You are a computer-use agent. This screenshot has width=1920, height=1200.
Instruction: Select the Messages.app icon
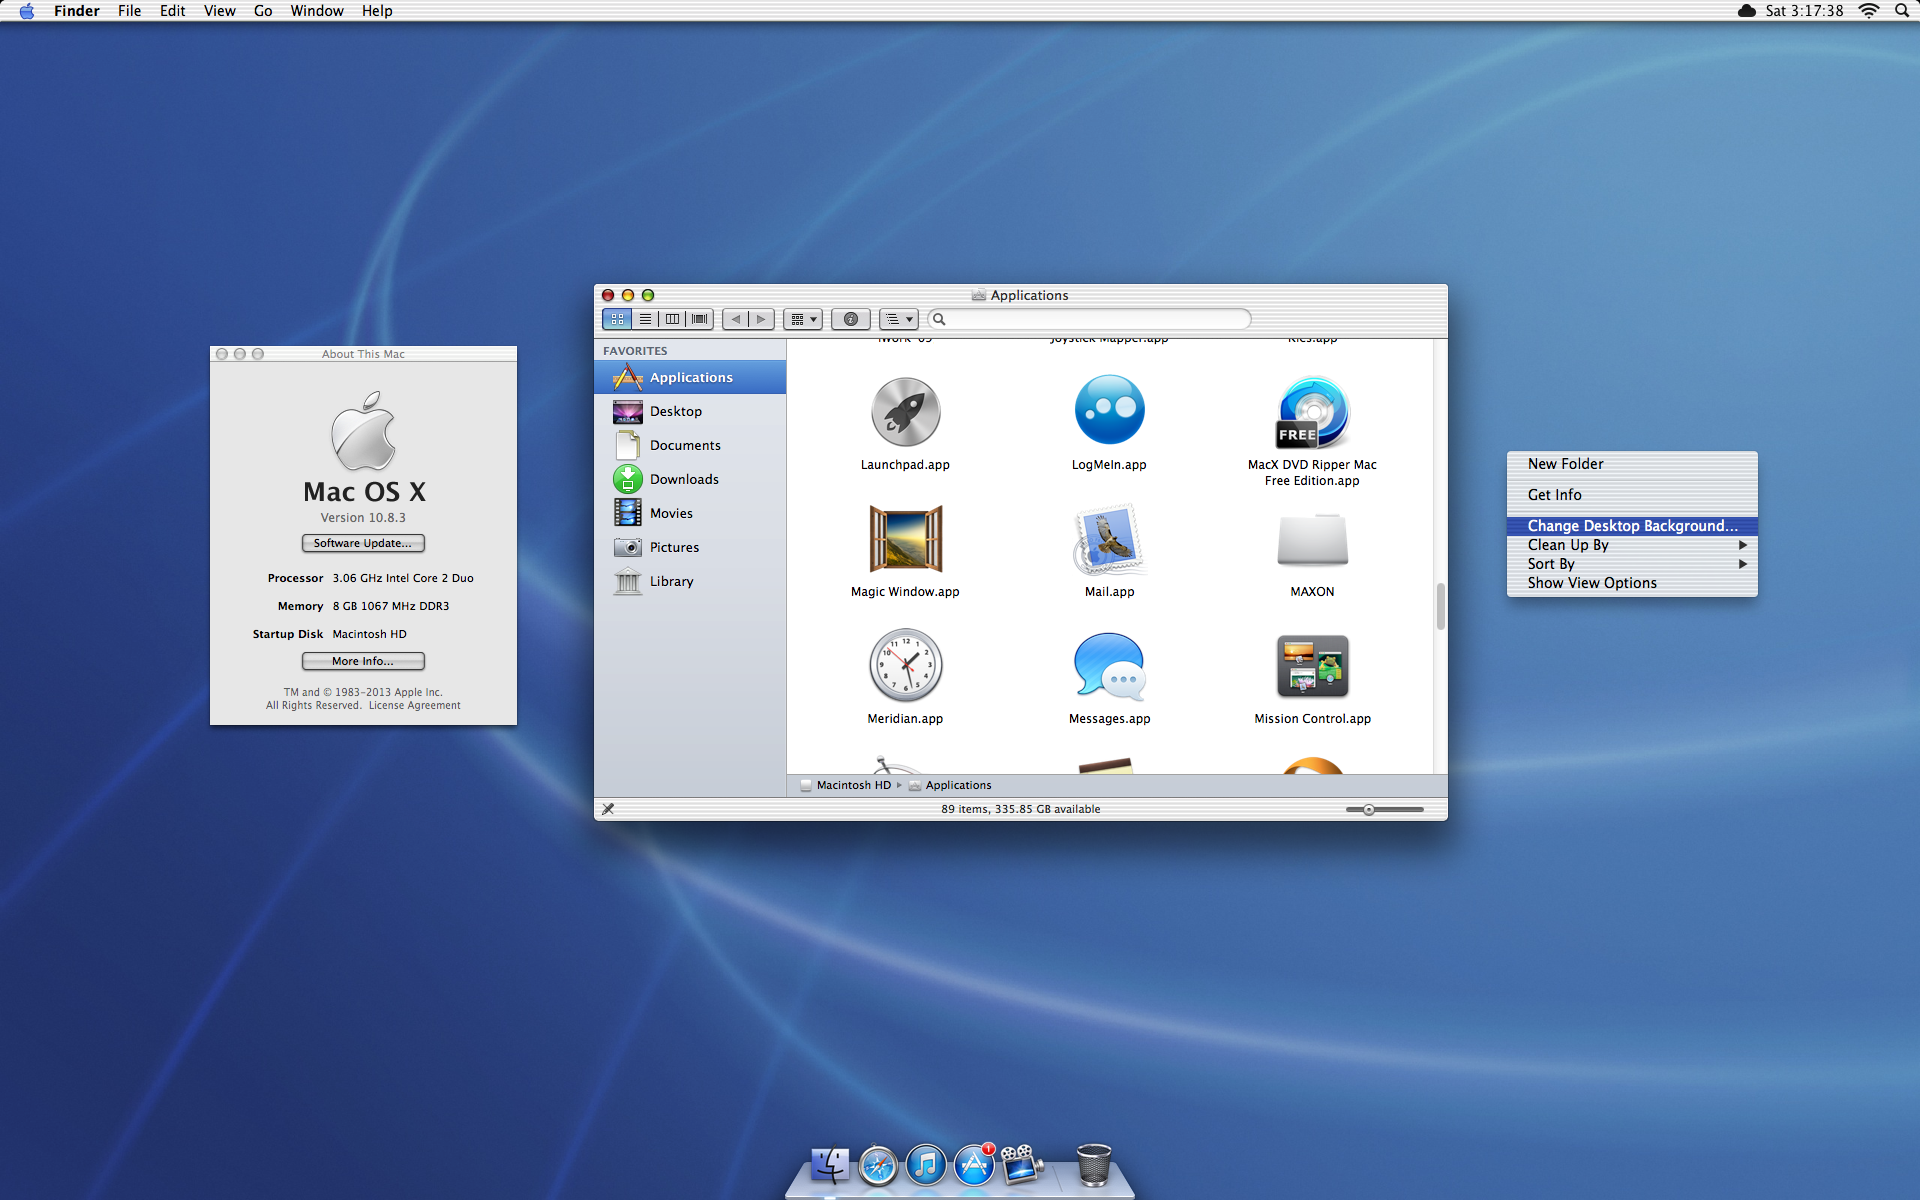click(x=1109, y=666)
